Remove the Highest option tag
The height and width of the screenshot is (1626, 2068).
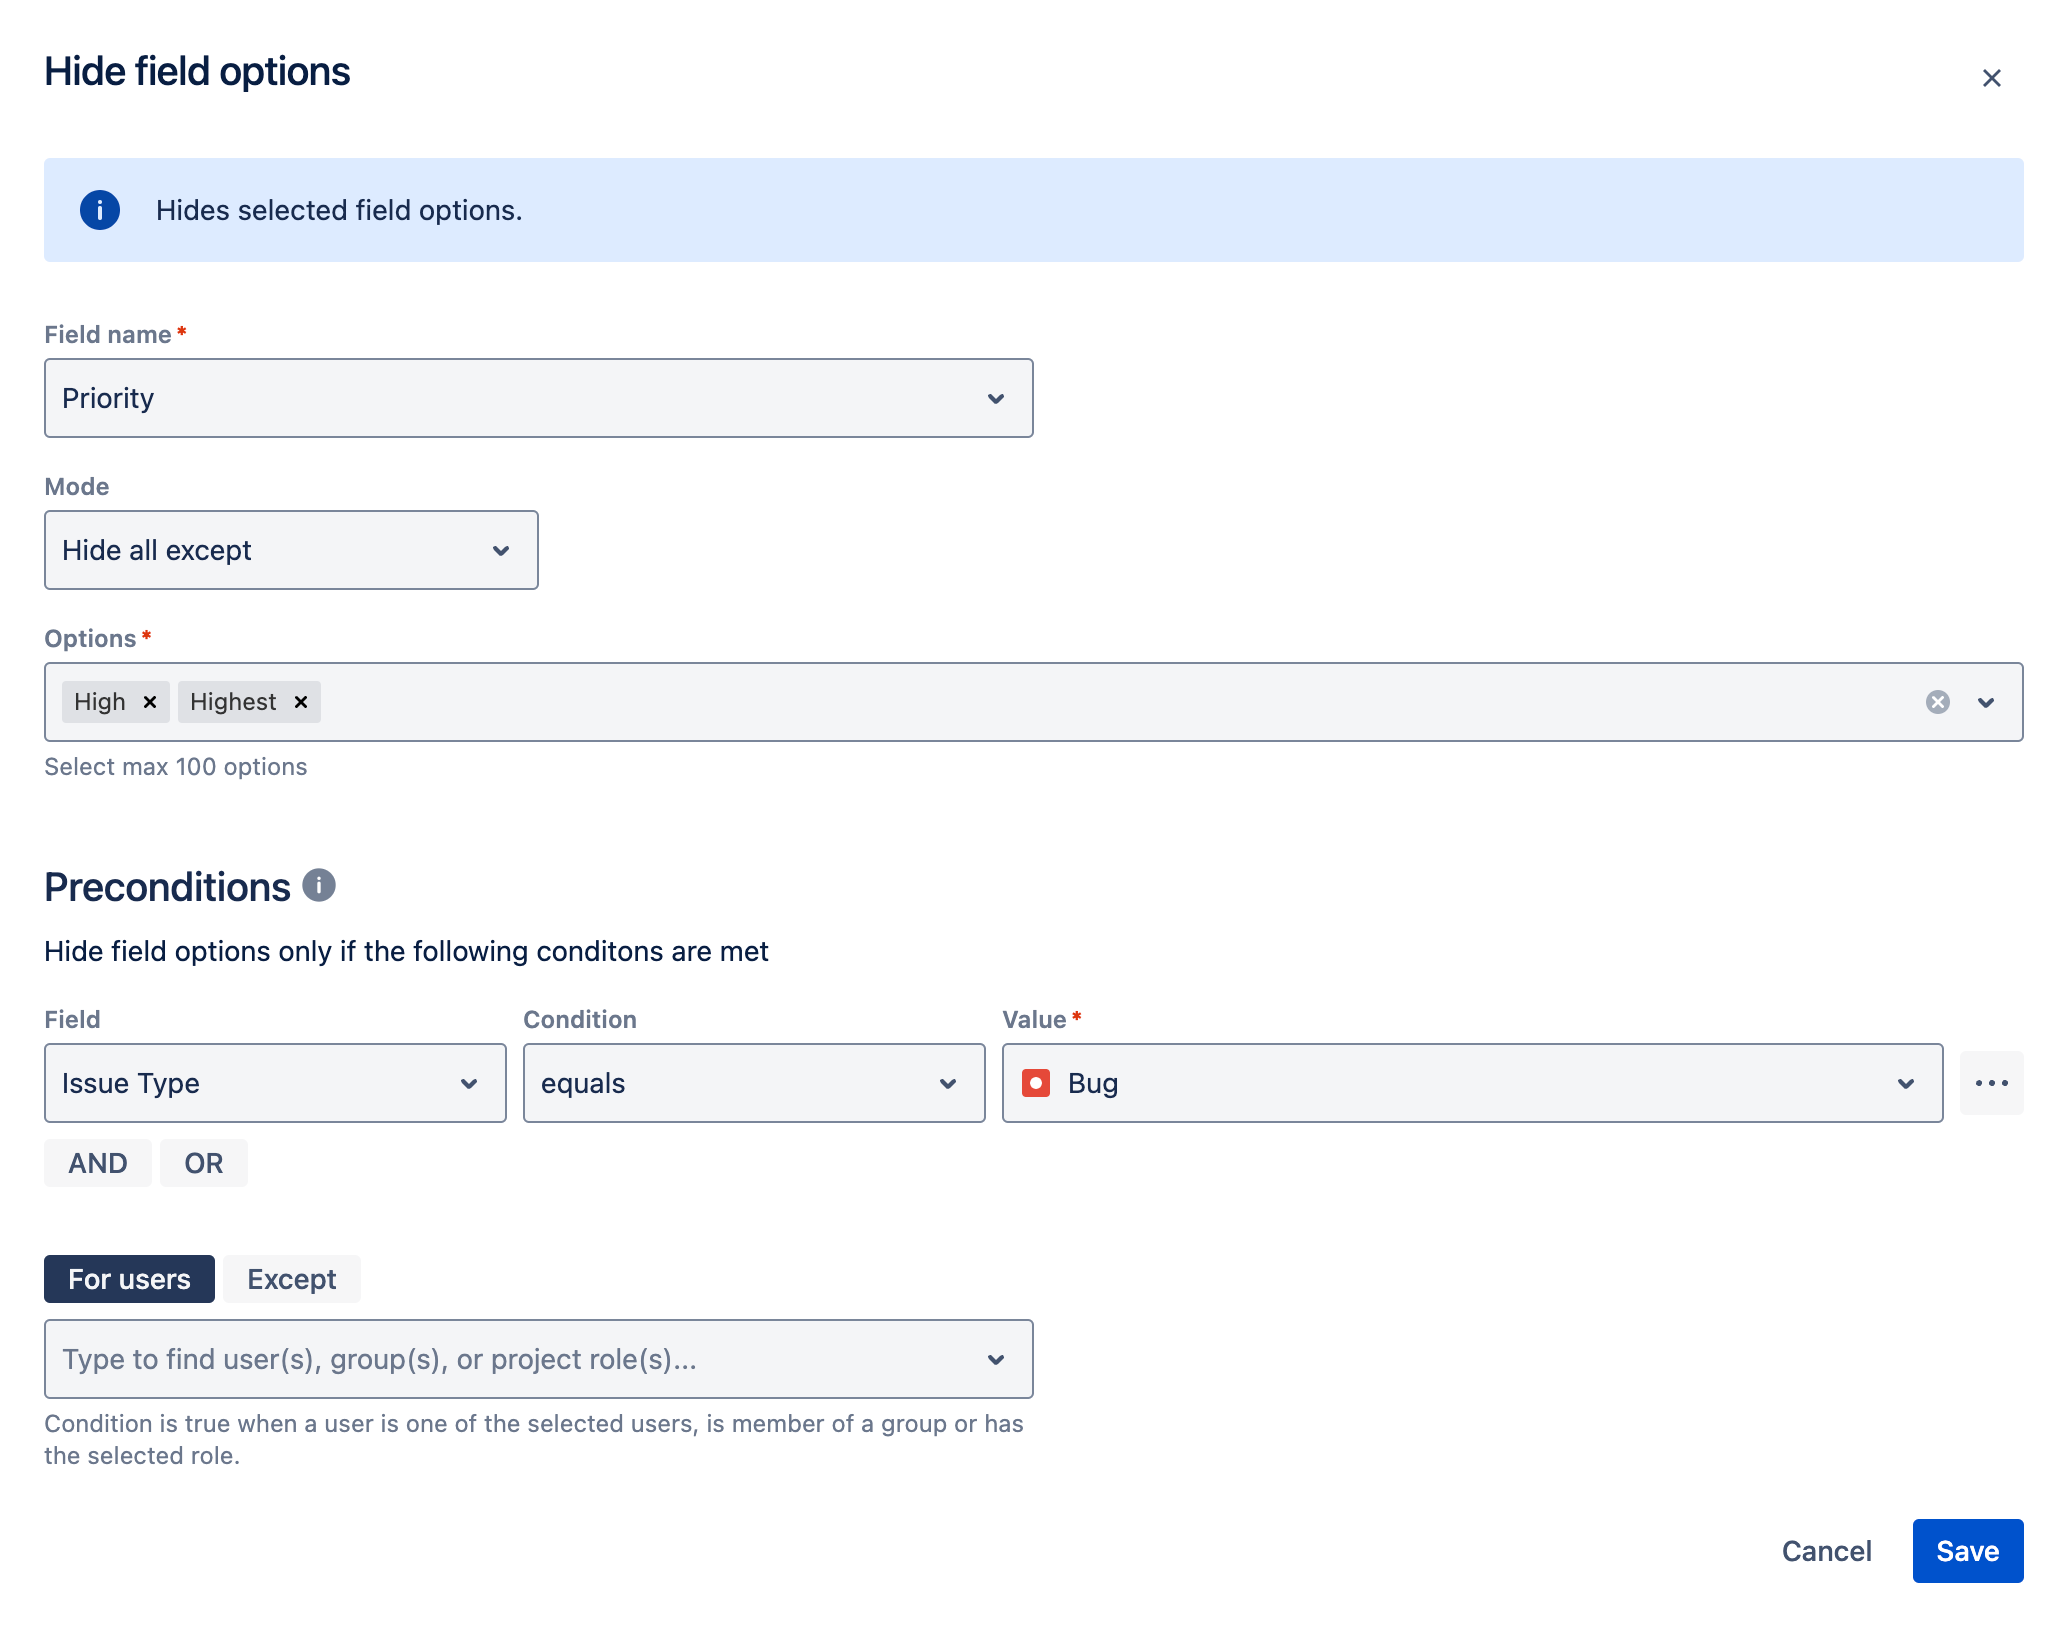301,702
